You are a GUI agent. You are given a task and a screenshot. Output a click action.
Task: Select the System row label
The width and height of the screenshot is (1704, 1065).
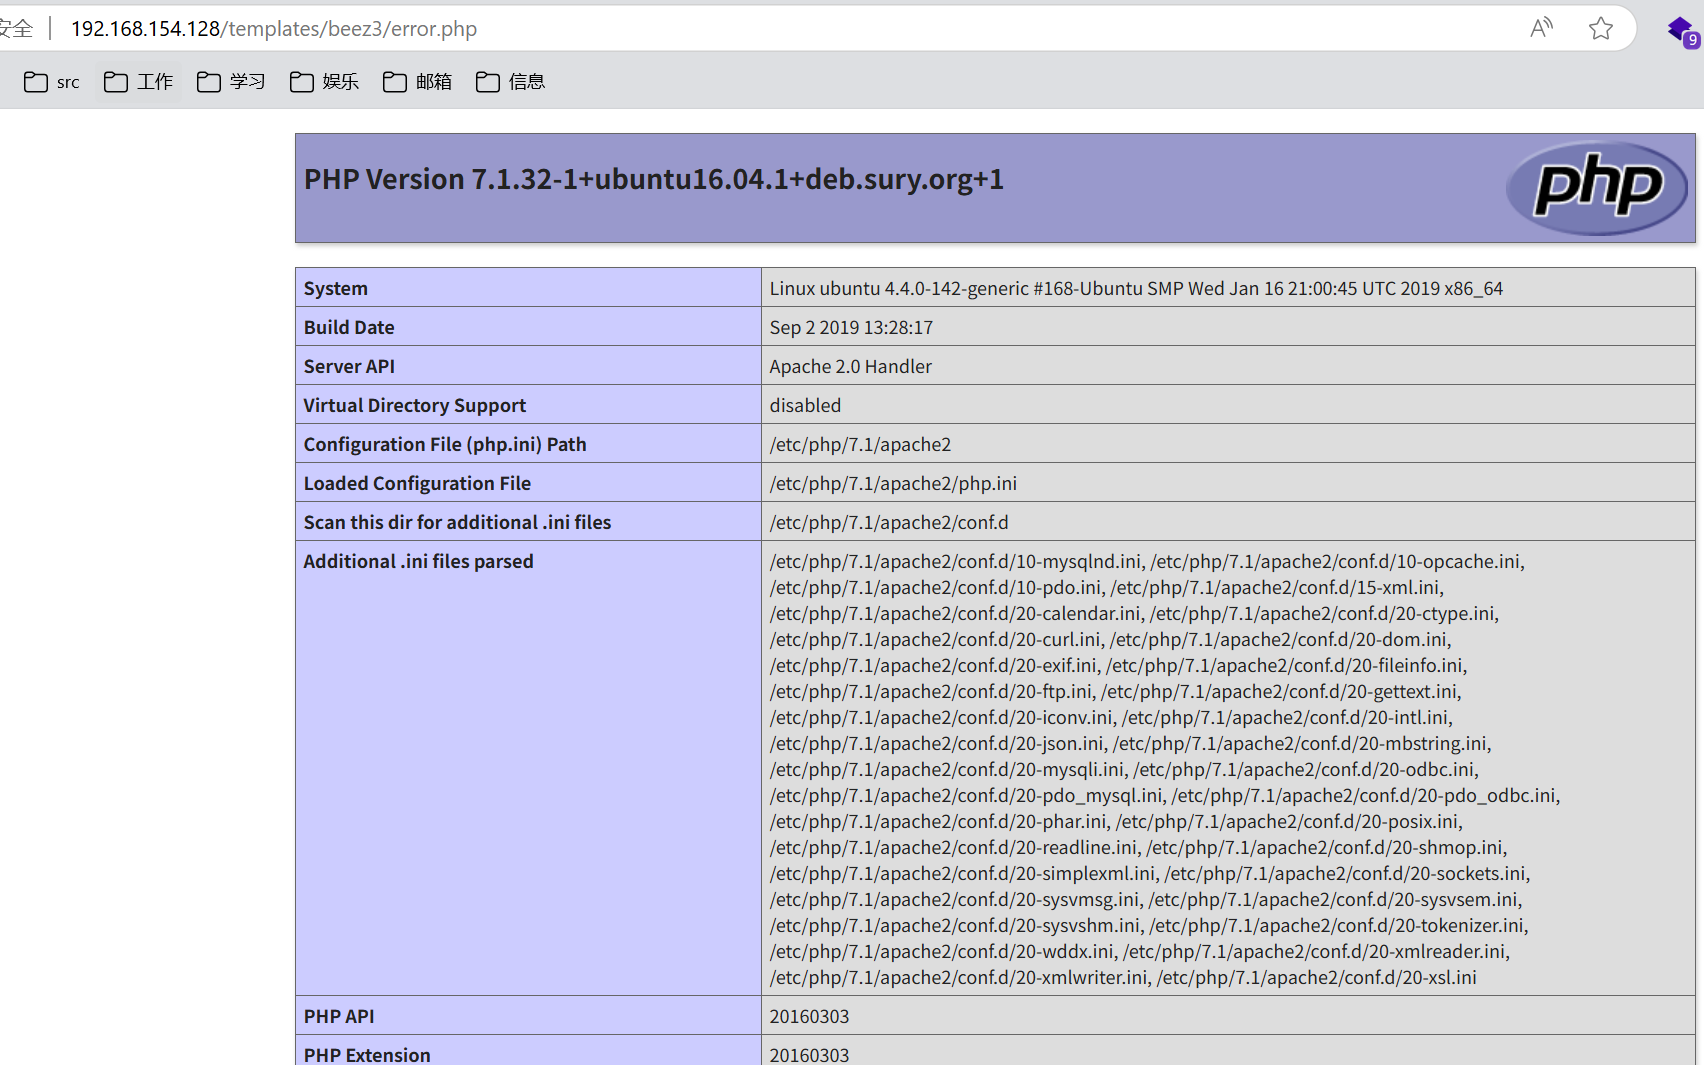[336, 288]
